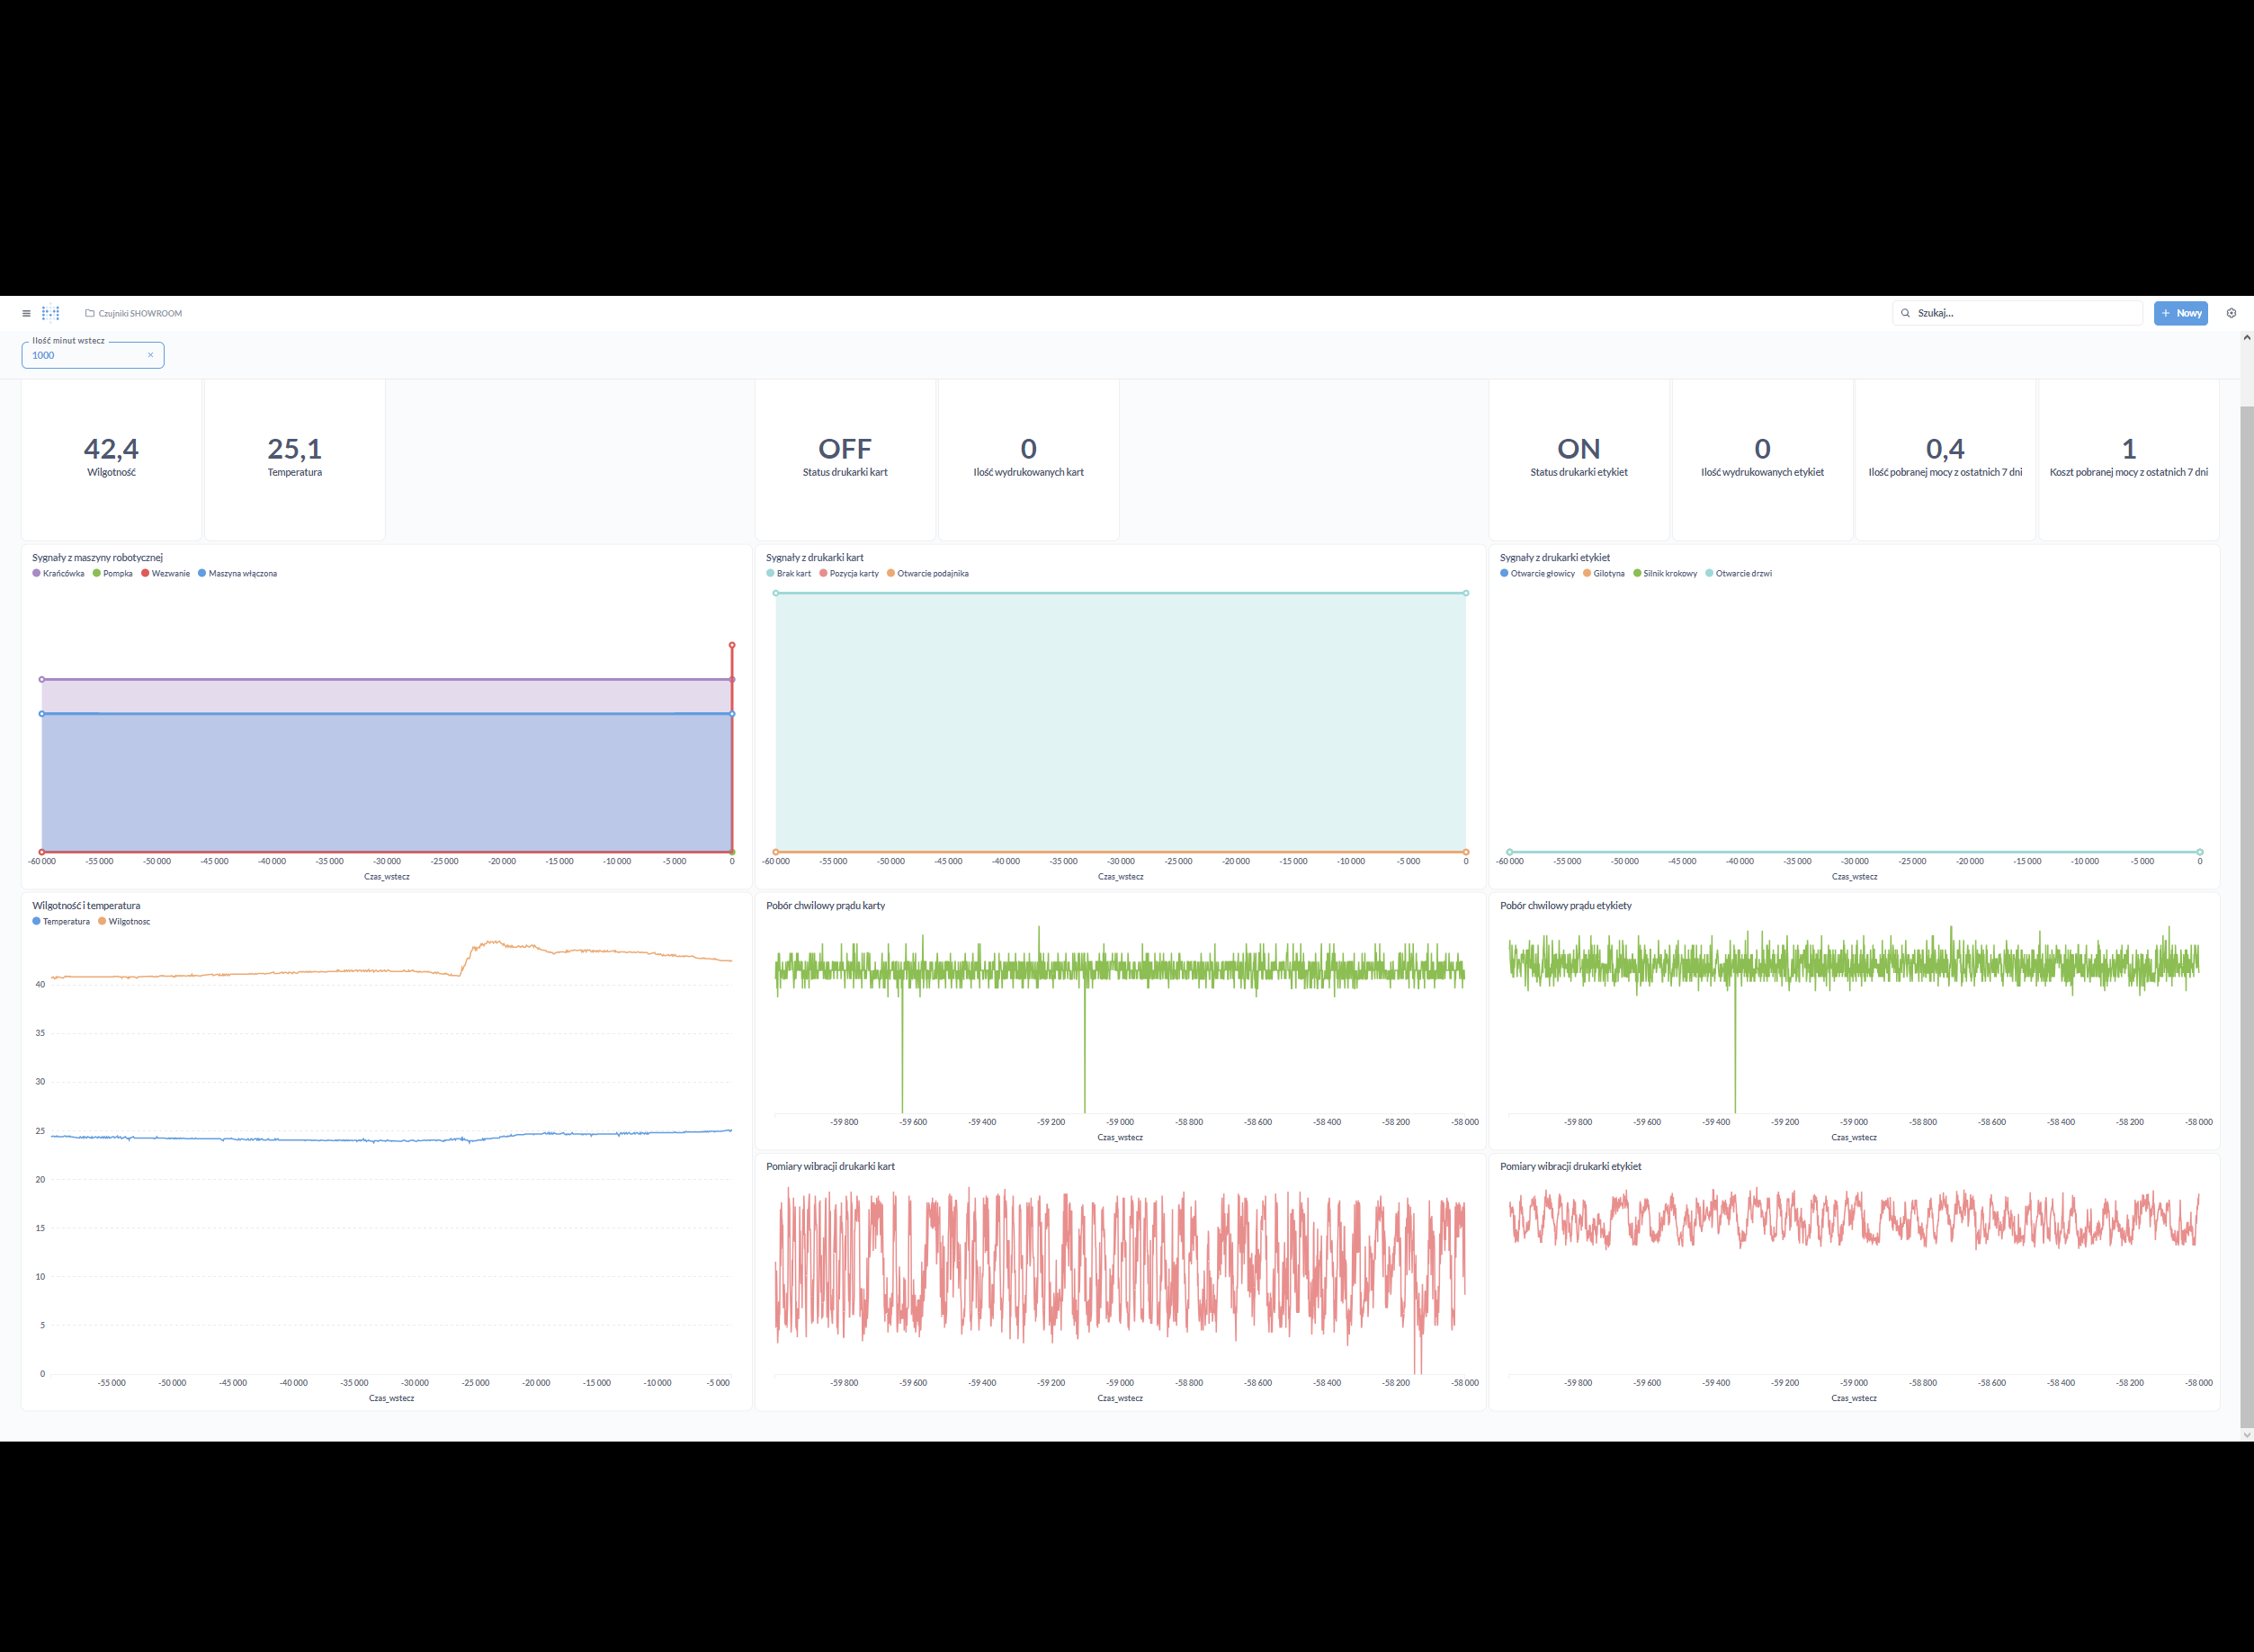Click the Wilgotność 42,4 scalar card
This screenshot has width=2254, height=1652.
click(111, 460)
